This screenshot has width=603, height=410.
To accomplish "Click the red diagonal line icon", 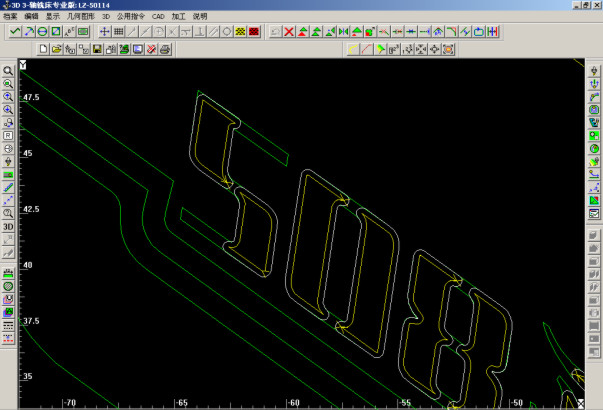I will tap(366, 49).
